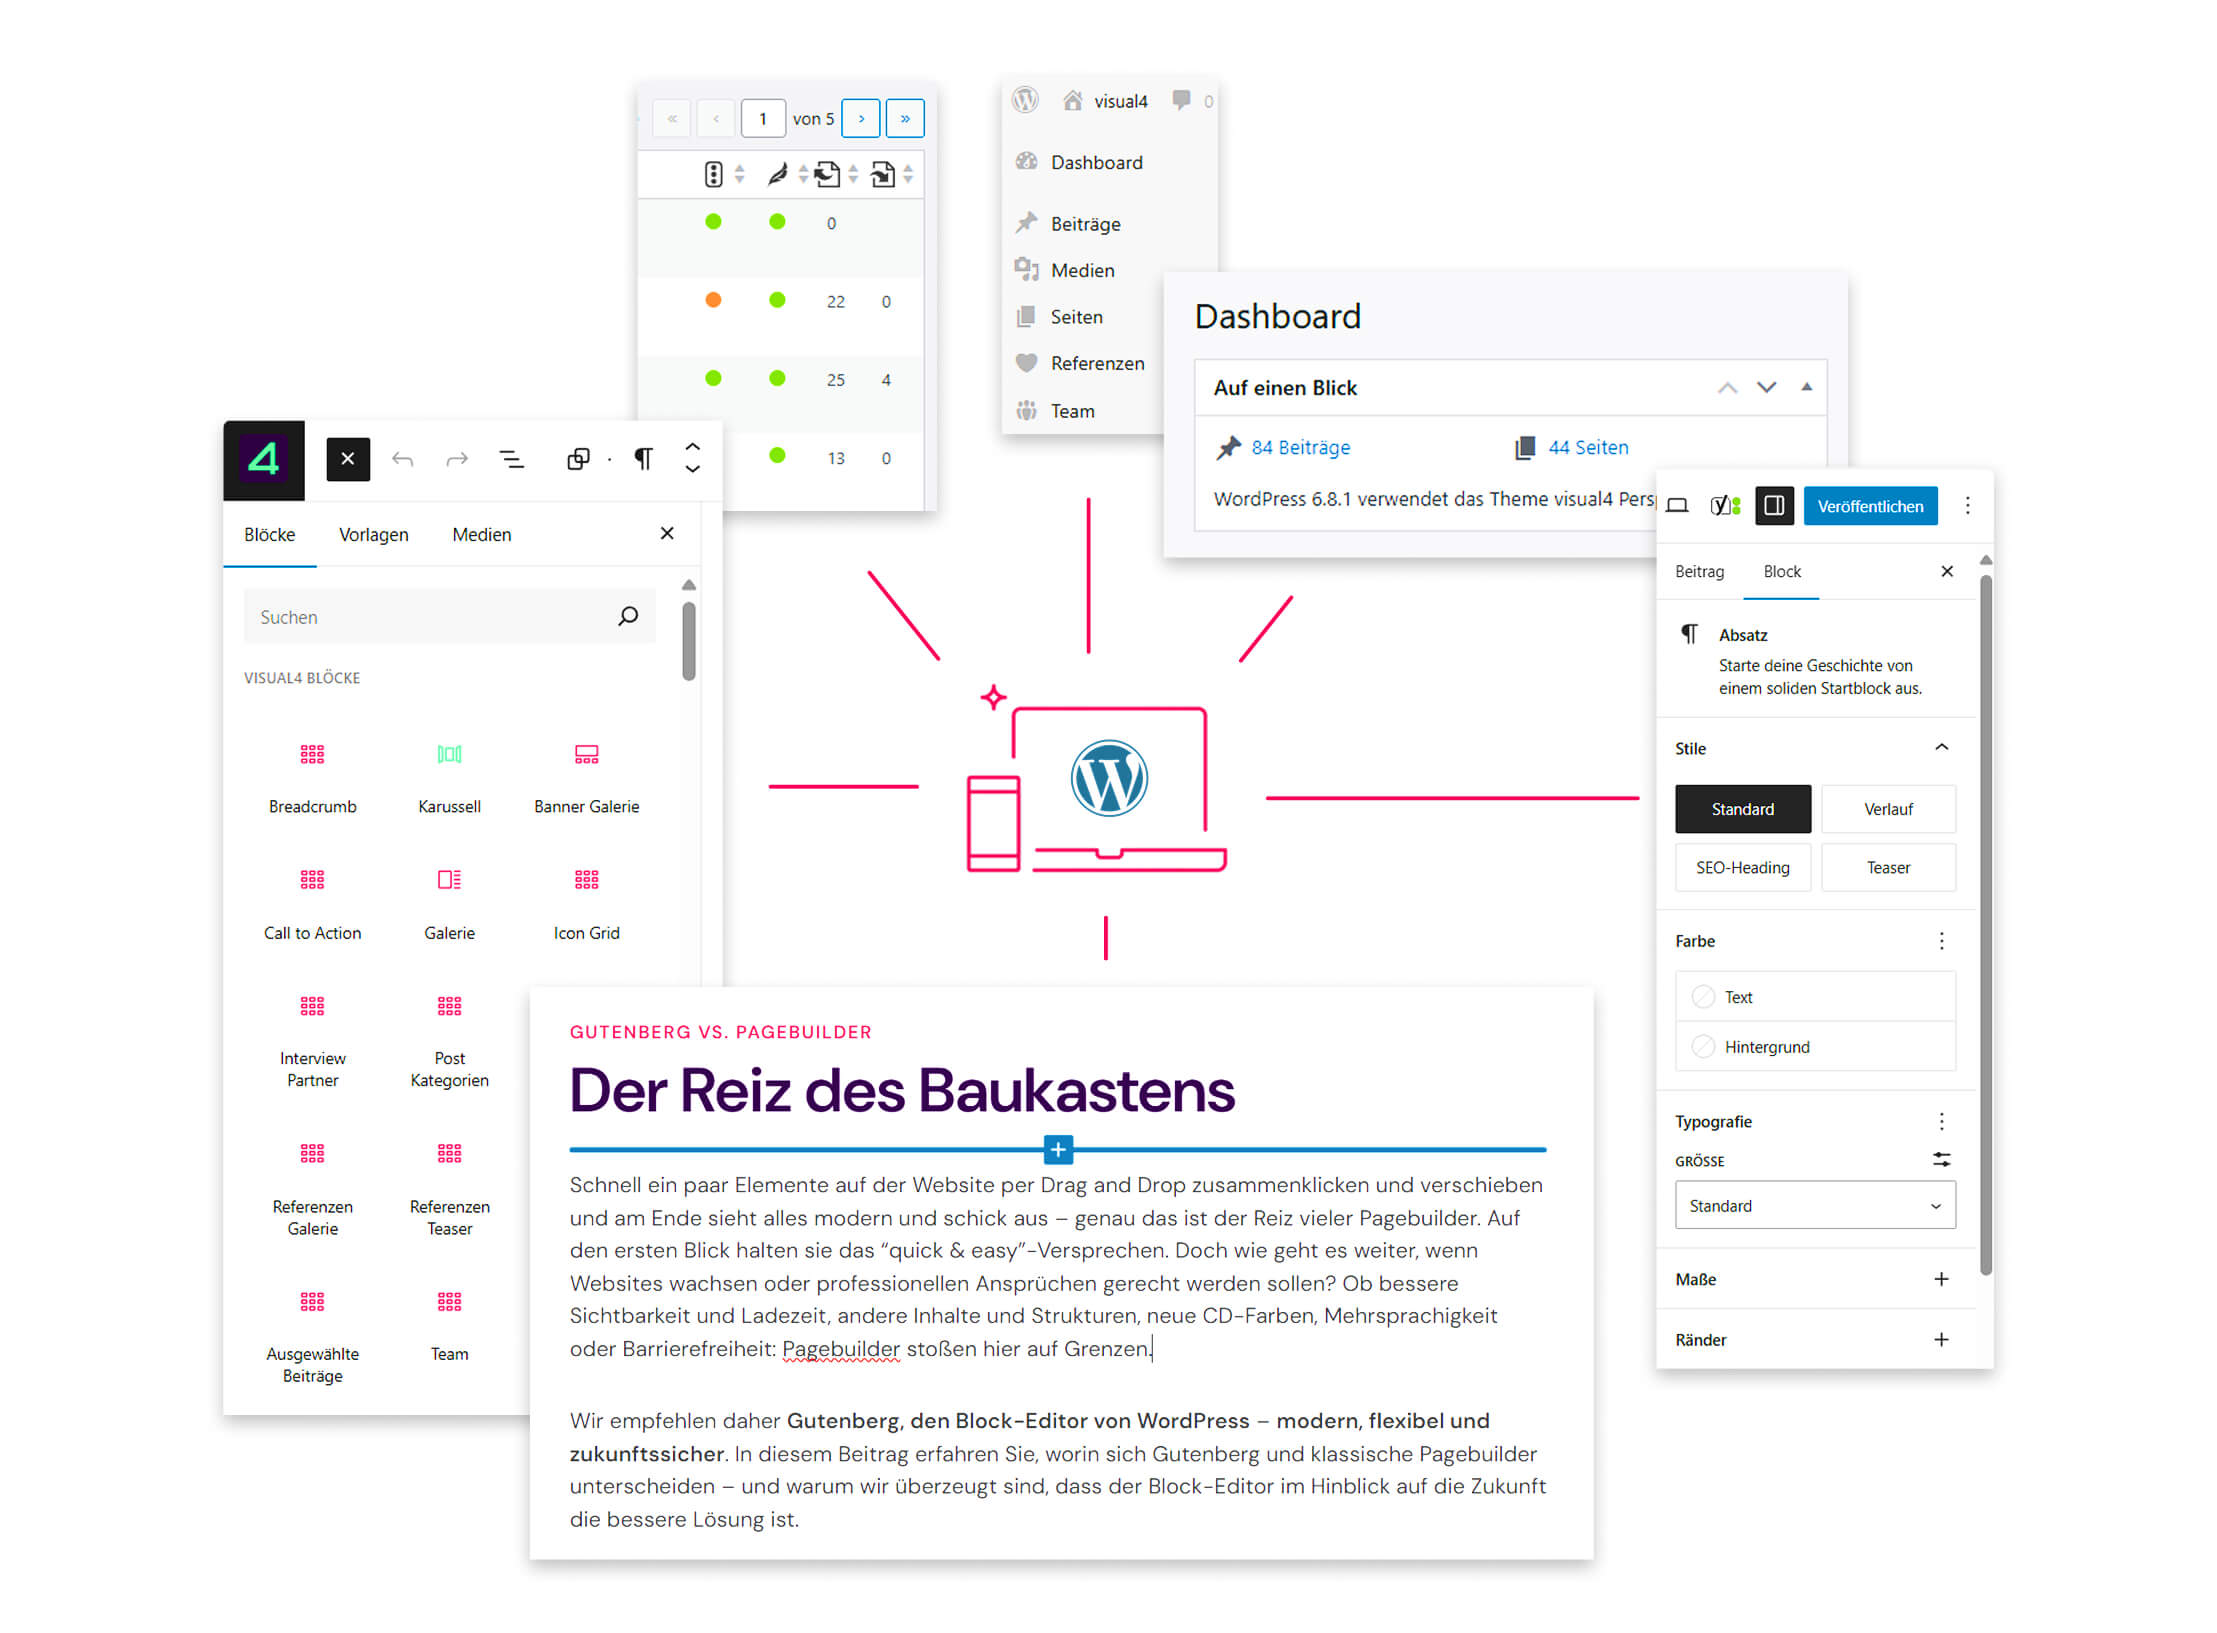Open the 44 Seiten link

pyautogui.click(x=1588, y=447)
